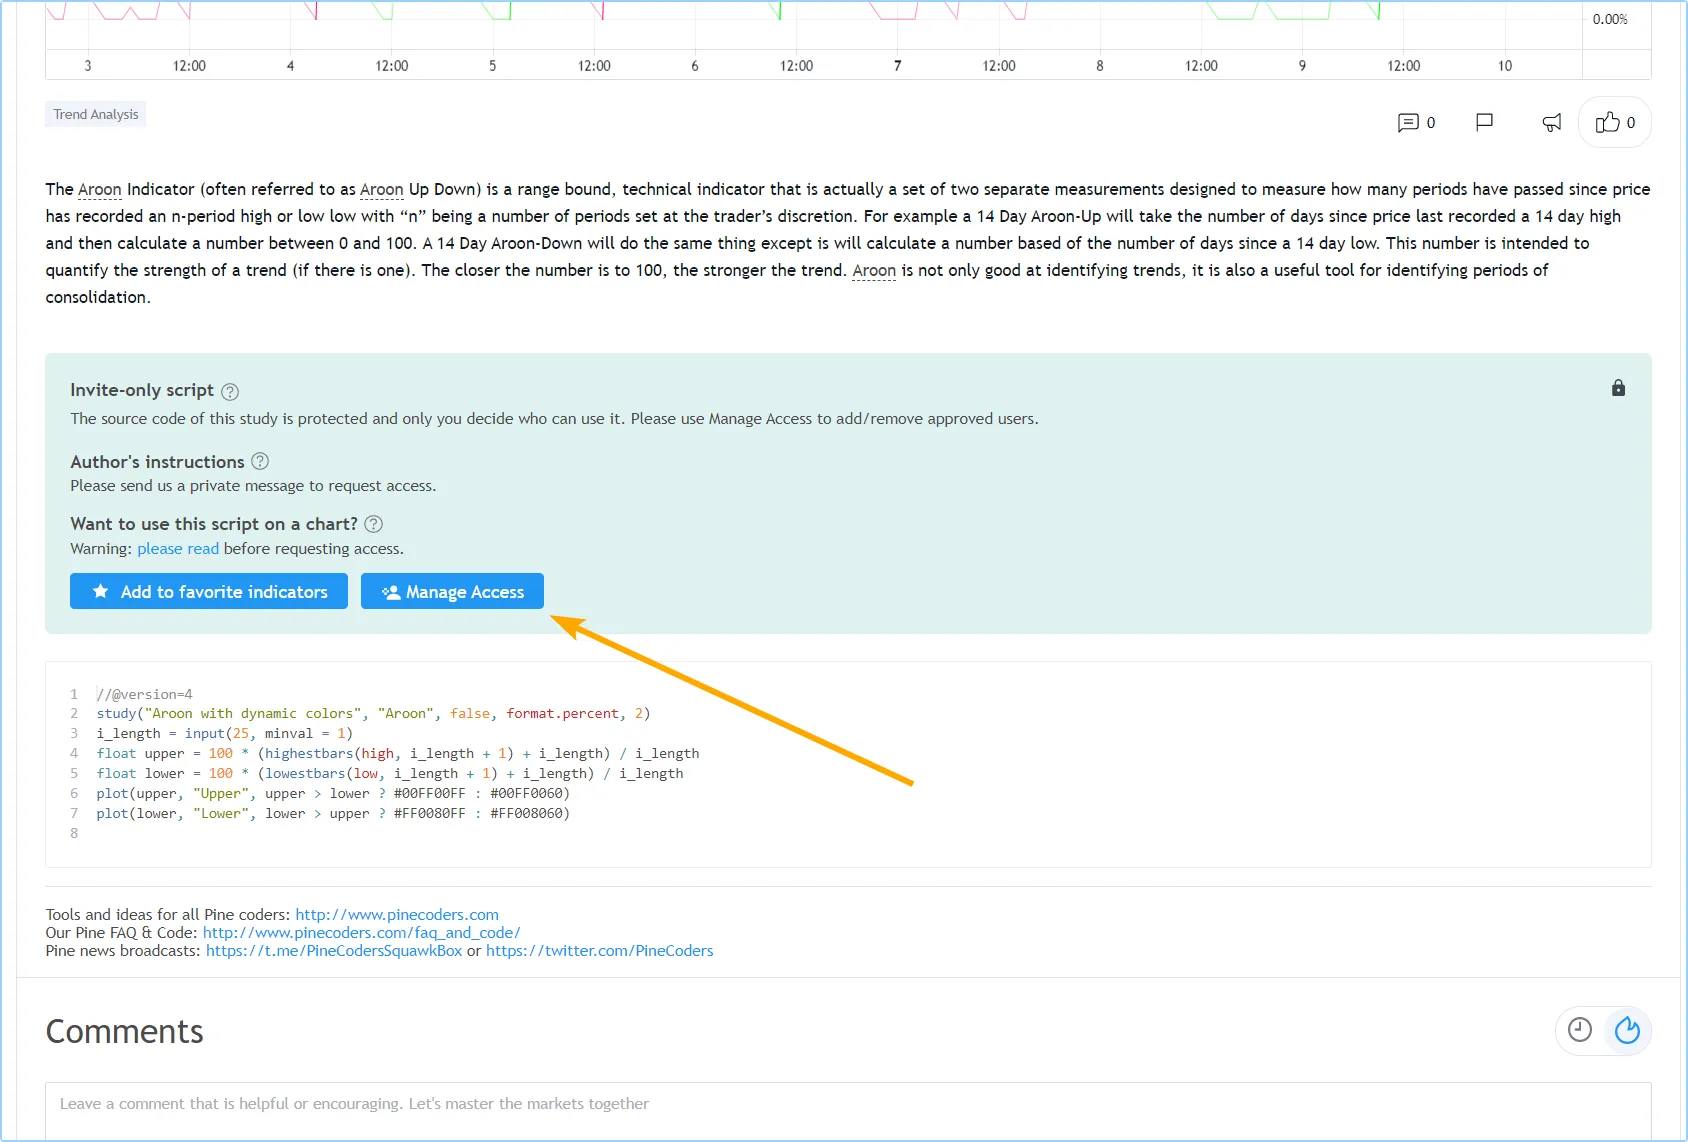This screenshot has width=1688, height=1142.
Task: Select the Trend Analysis tag
Action: (x=96, y=114)
